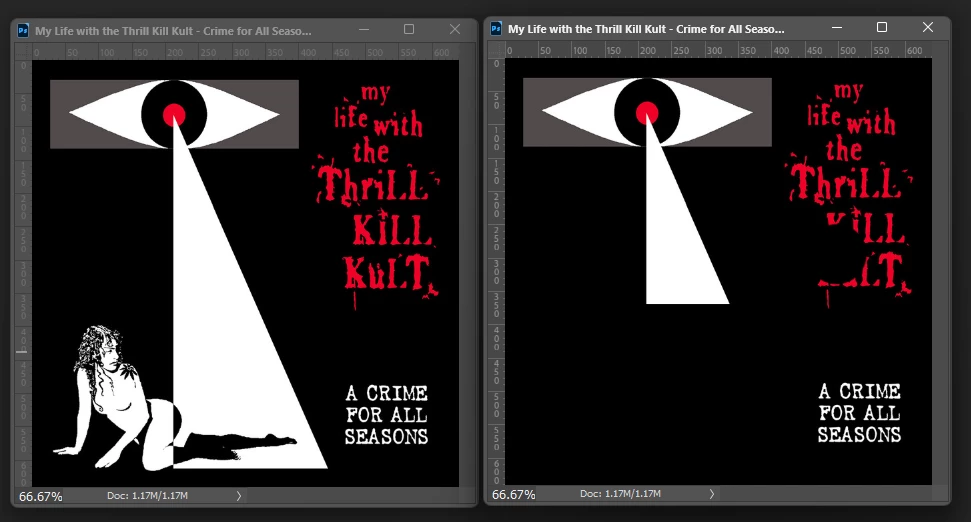Click the vertical ruler in left window
The width and height of the screenshot is (971, 522).
(x=24, y=273)
